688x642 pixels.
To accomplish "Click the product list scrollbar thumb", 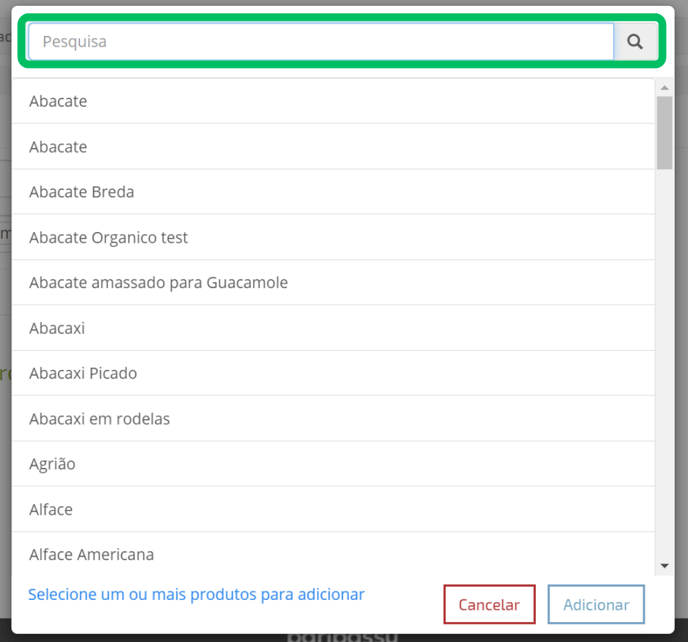I will (x=664, y=133).
